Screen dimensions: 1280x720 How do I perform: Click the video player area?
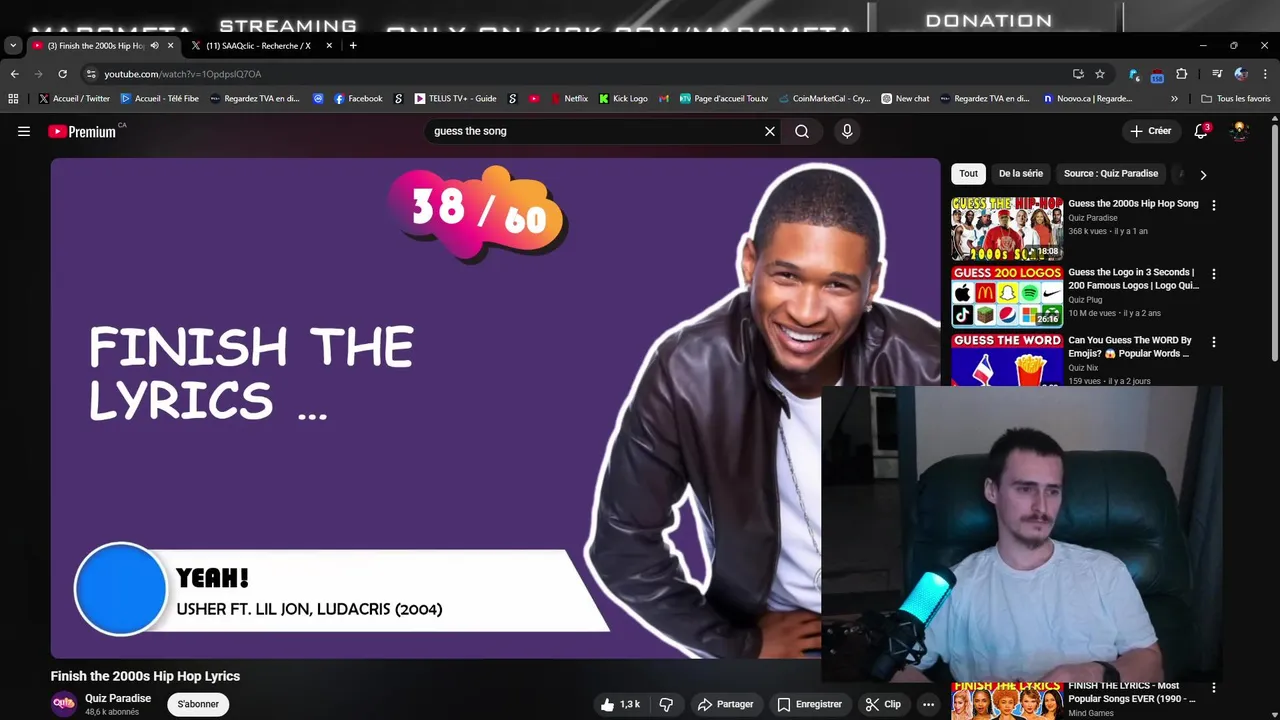[495, 408]
